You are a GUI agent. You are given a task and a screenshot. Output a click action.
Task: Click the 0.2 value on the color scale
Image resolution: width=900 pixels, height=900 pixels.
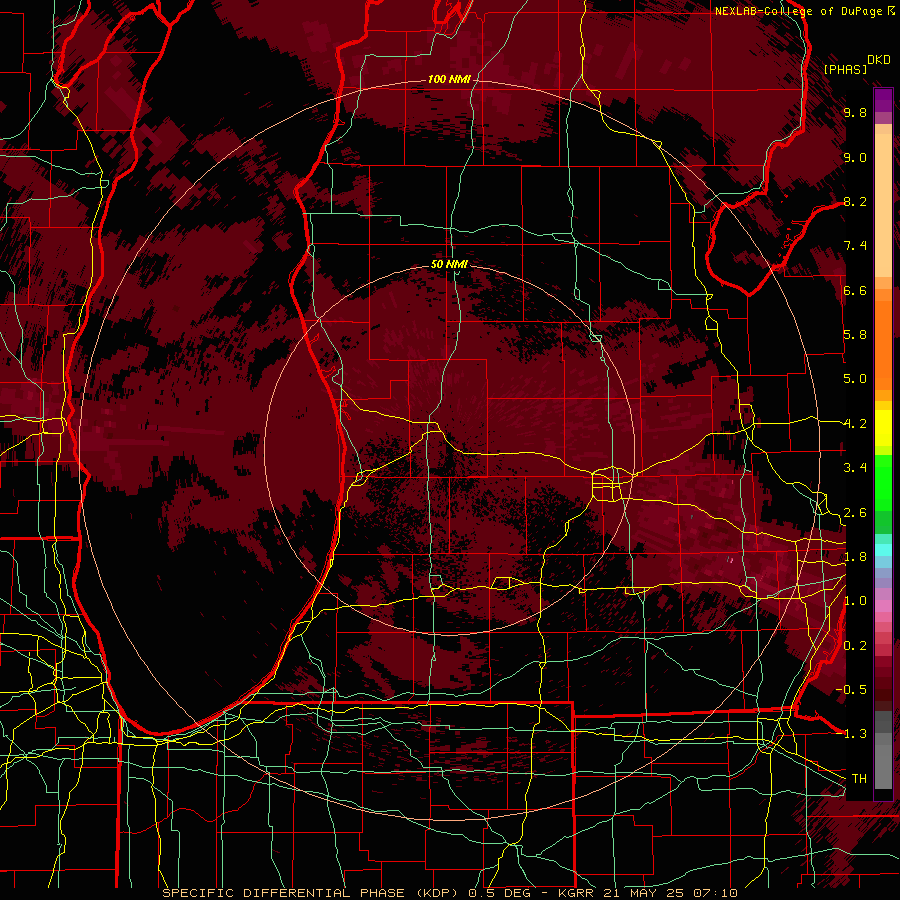tap(855, 646)
